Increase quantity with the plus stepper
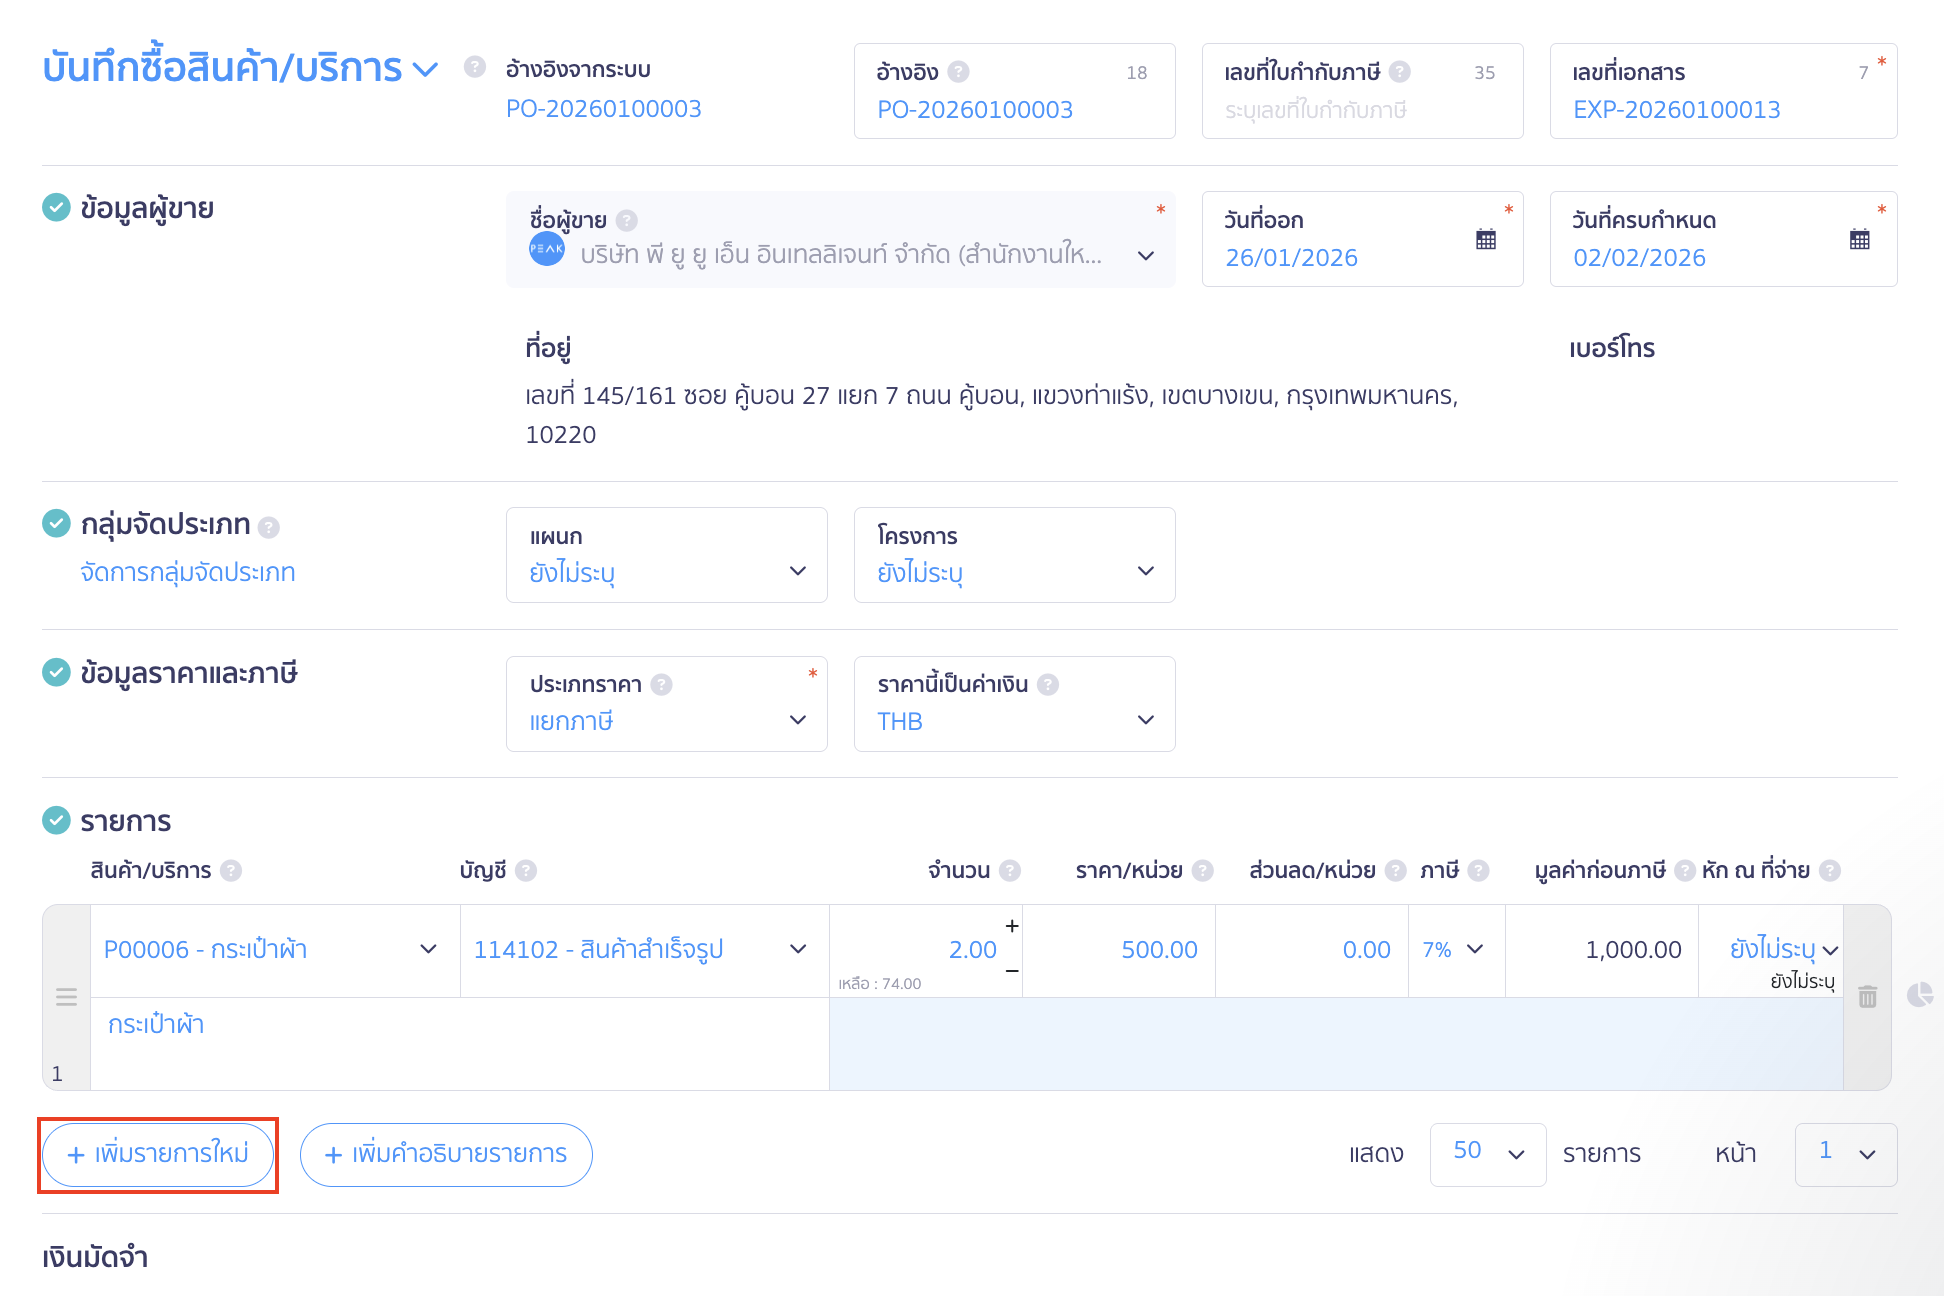The width and height of the screenshot is (1944, 1296). [1012, 926]
